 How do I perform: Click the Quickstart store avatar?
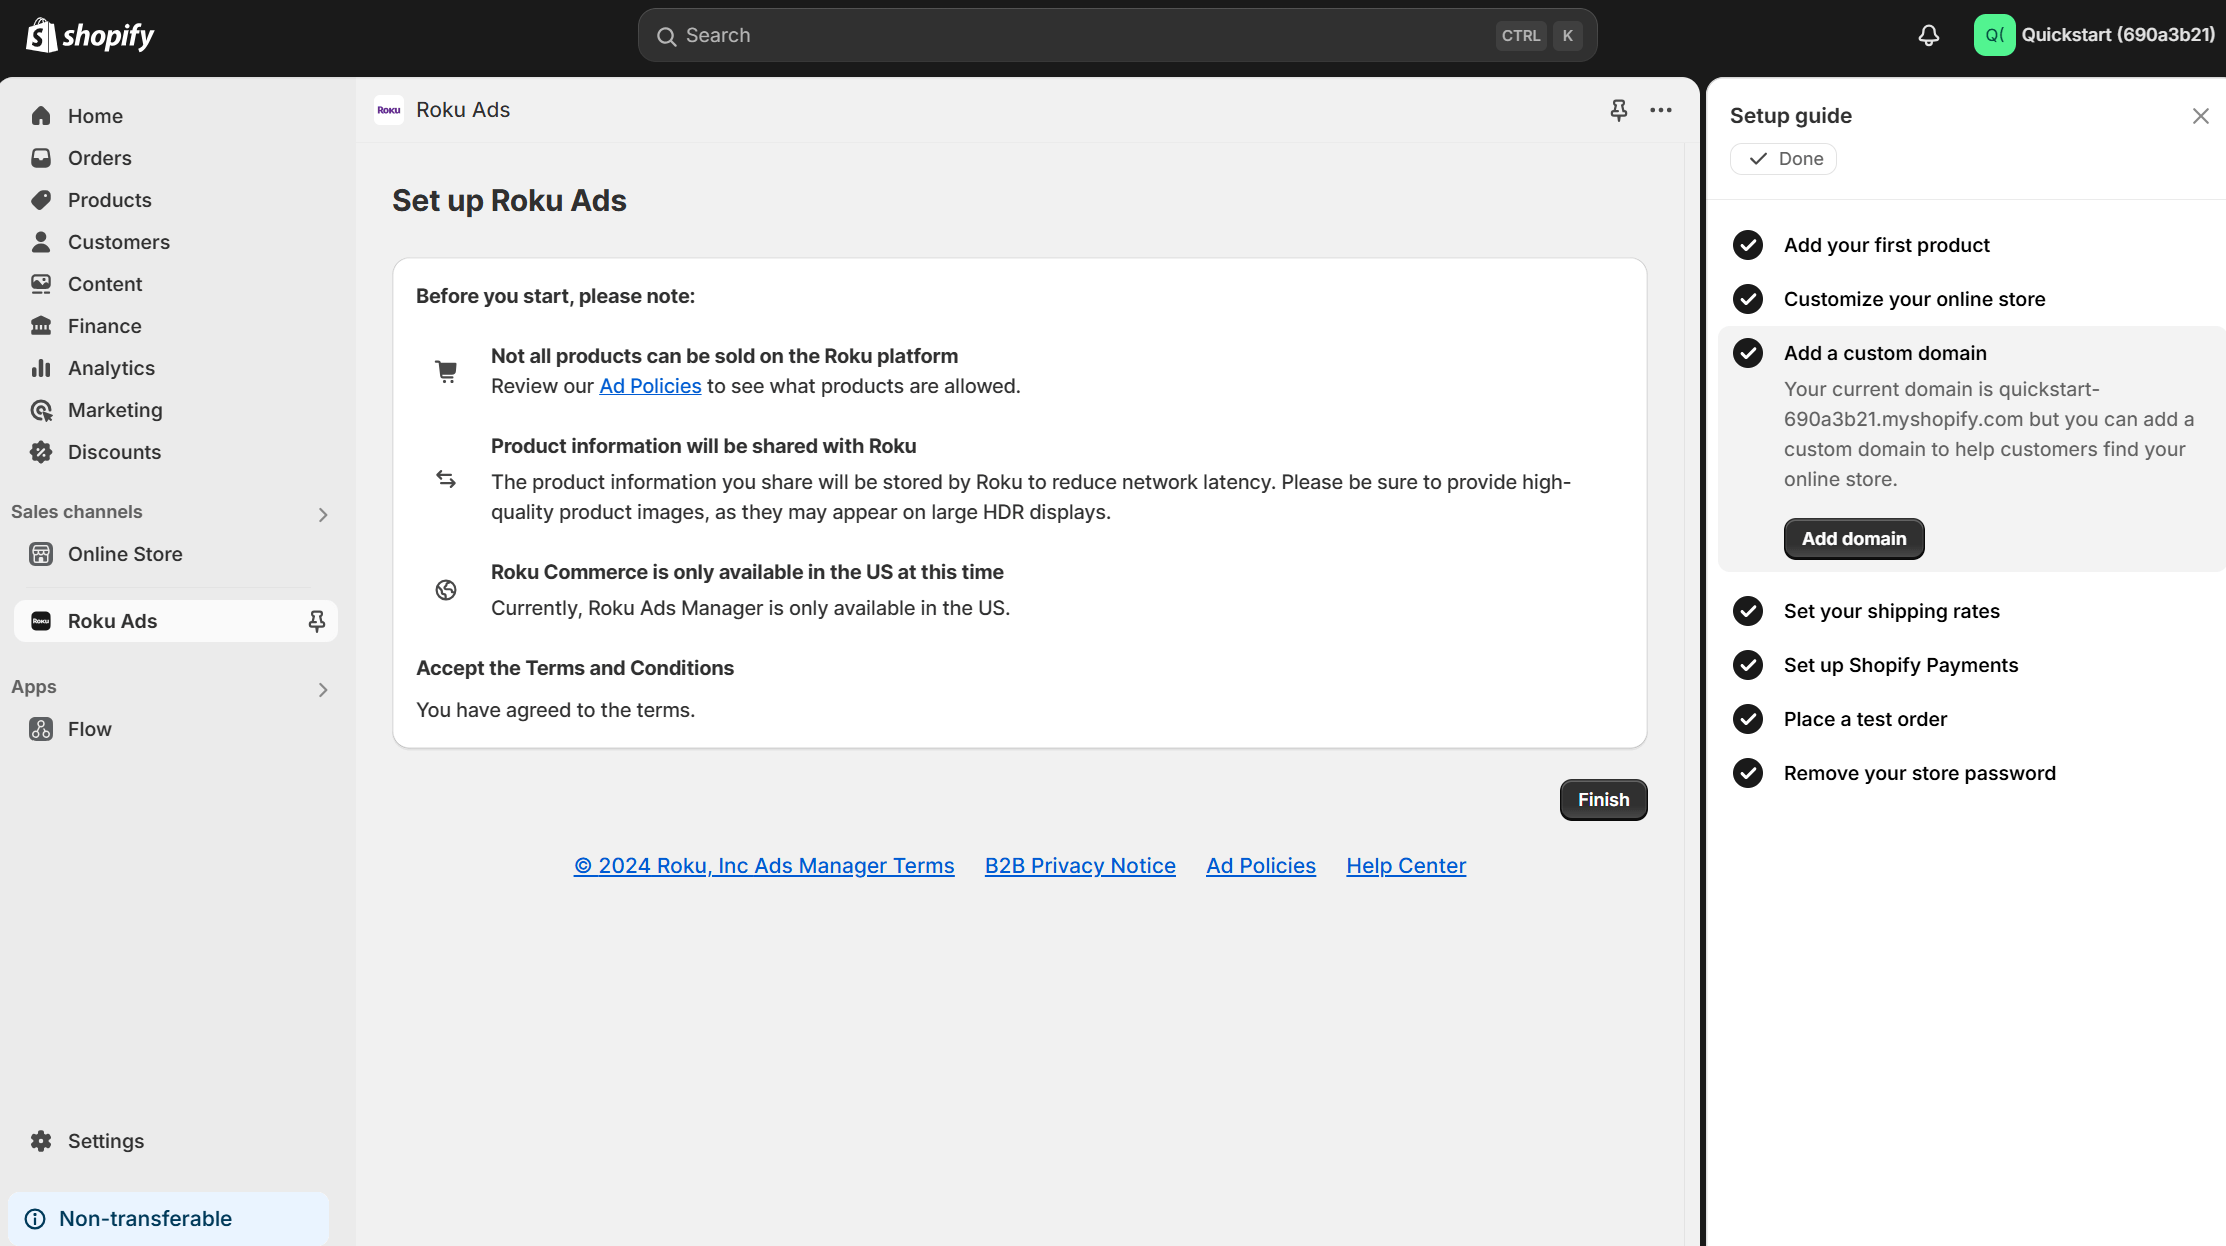pyautogui.click(x=1994, y=35)
